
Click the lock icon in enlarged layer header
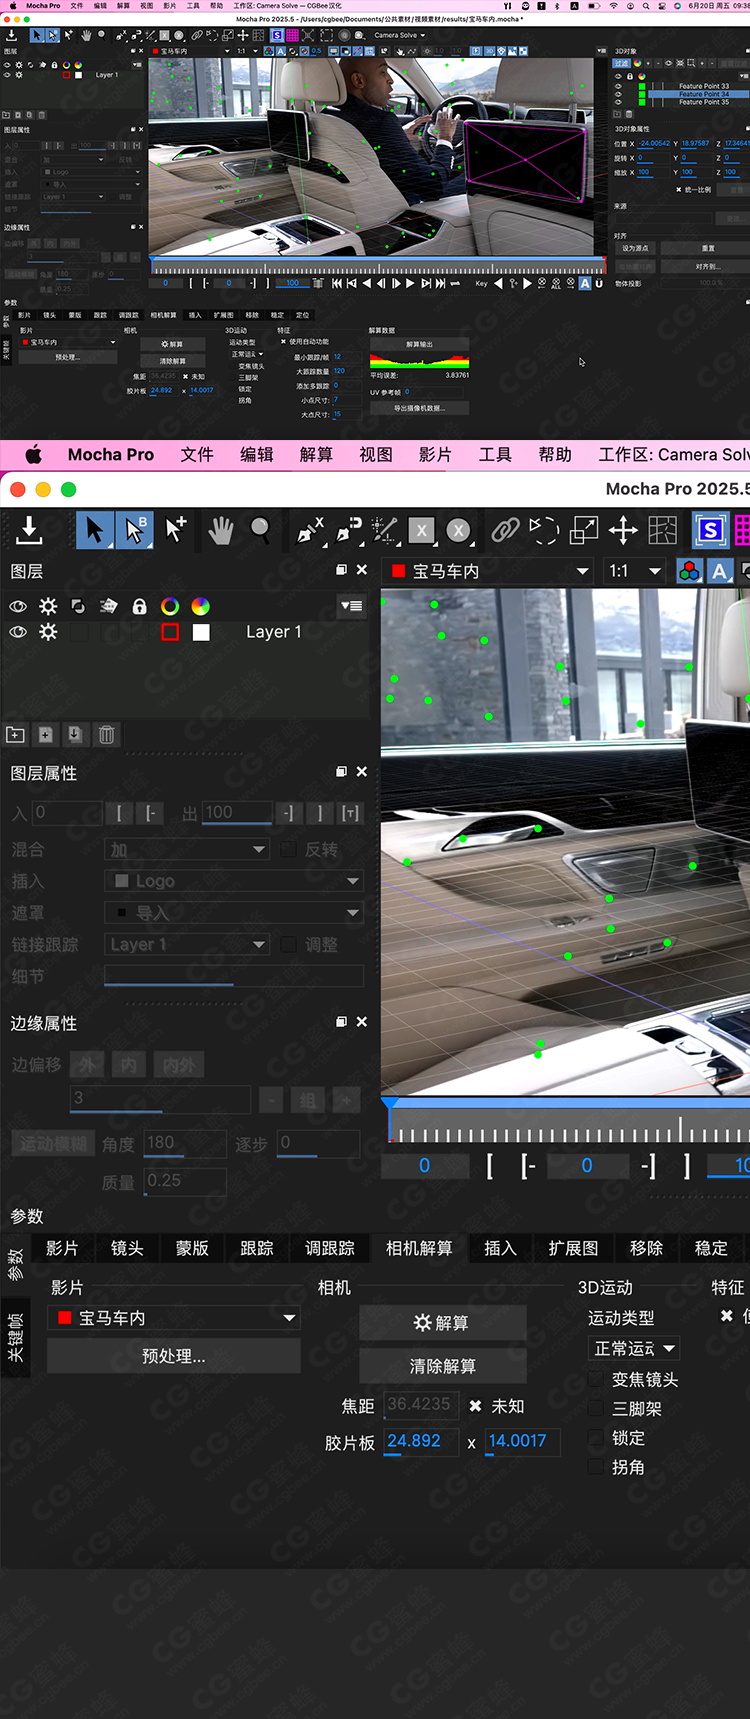[140, 606]
